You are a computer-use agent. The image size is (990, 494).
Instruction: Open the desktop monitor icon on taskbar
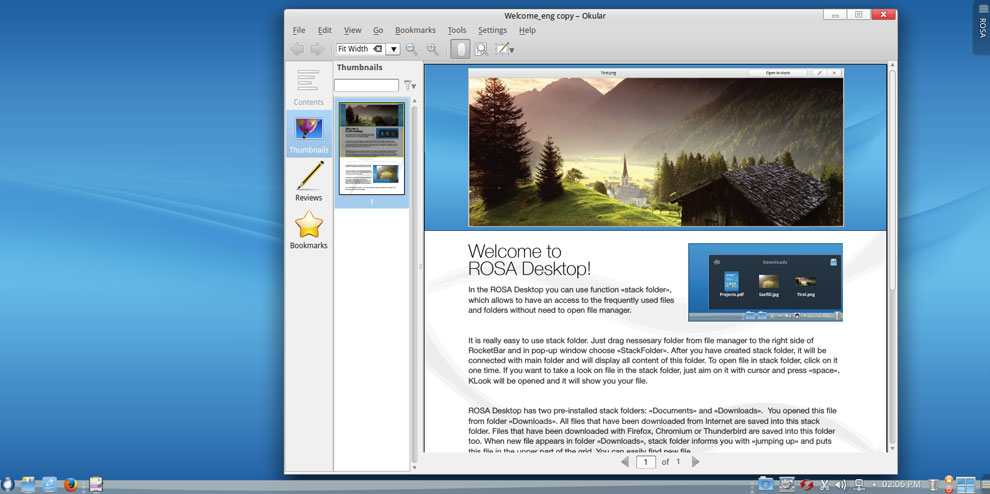pyautogui.click(x=28, y=485)
